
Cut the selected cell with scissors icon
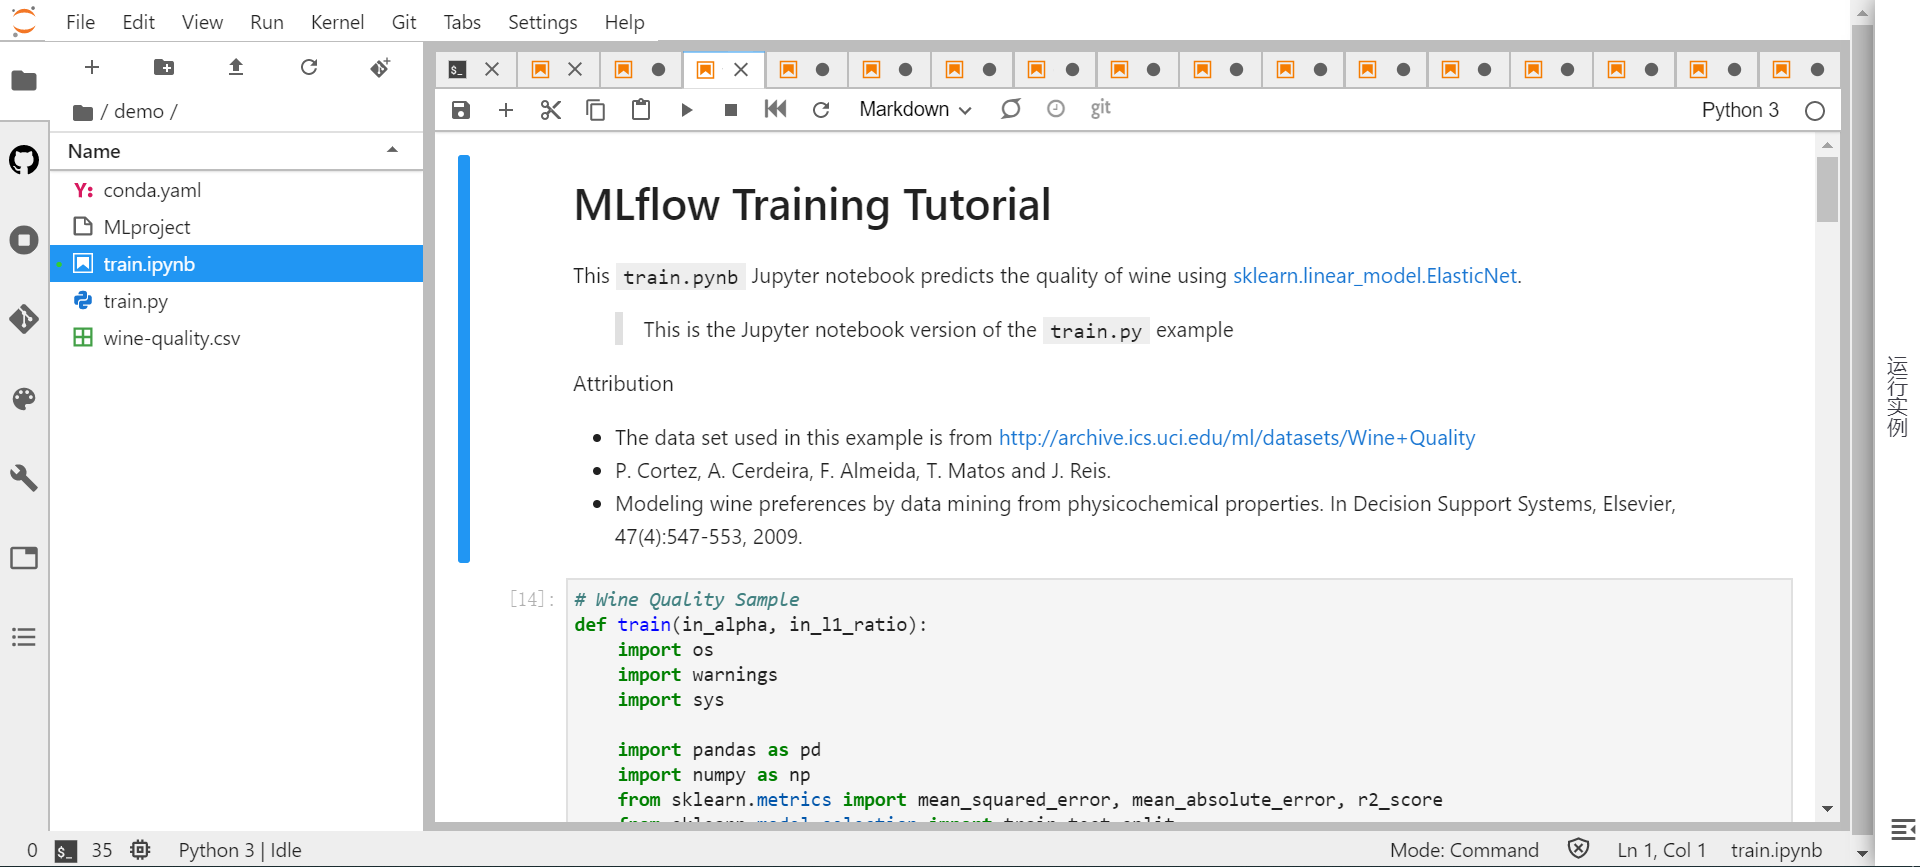click(x=551, y=110)
